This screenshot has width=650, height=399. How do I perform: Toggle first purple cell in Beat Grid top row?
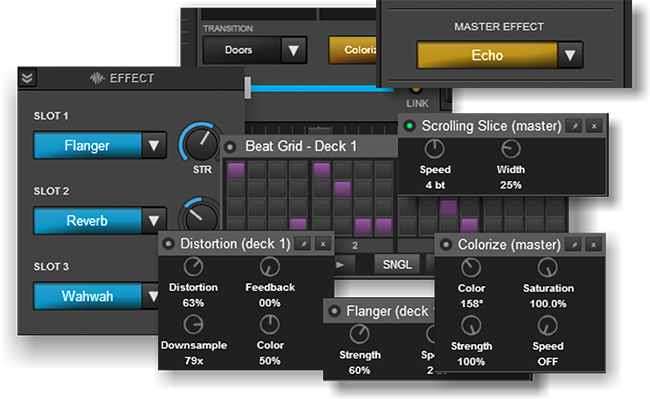coord(236,170)
